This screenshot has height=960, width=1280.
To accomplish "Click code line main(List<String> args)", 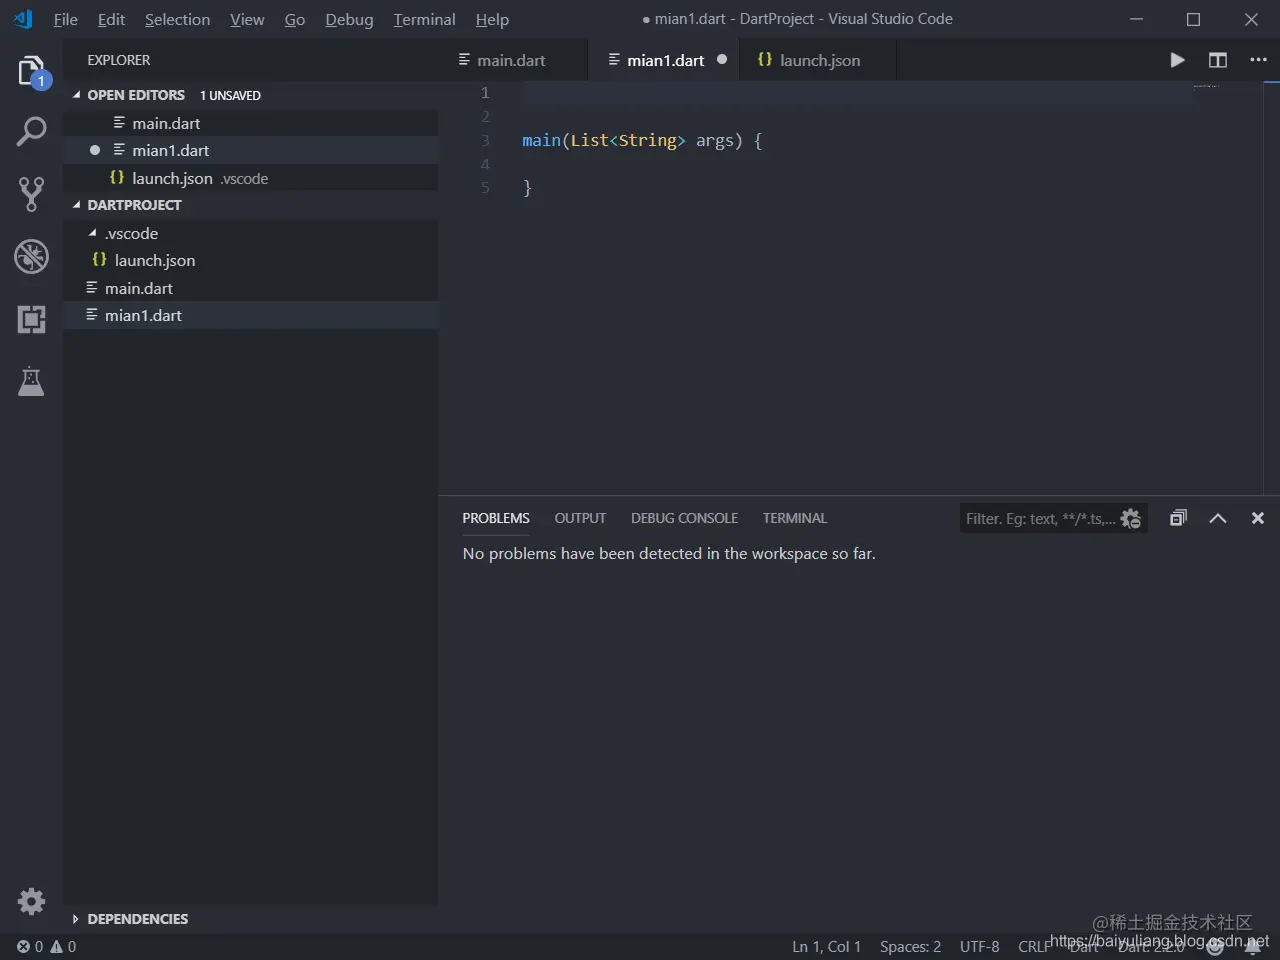I will click(x=641, y=140).
